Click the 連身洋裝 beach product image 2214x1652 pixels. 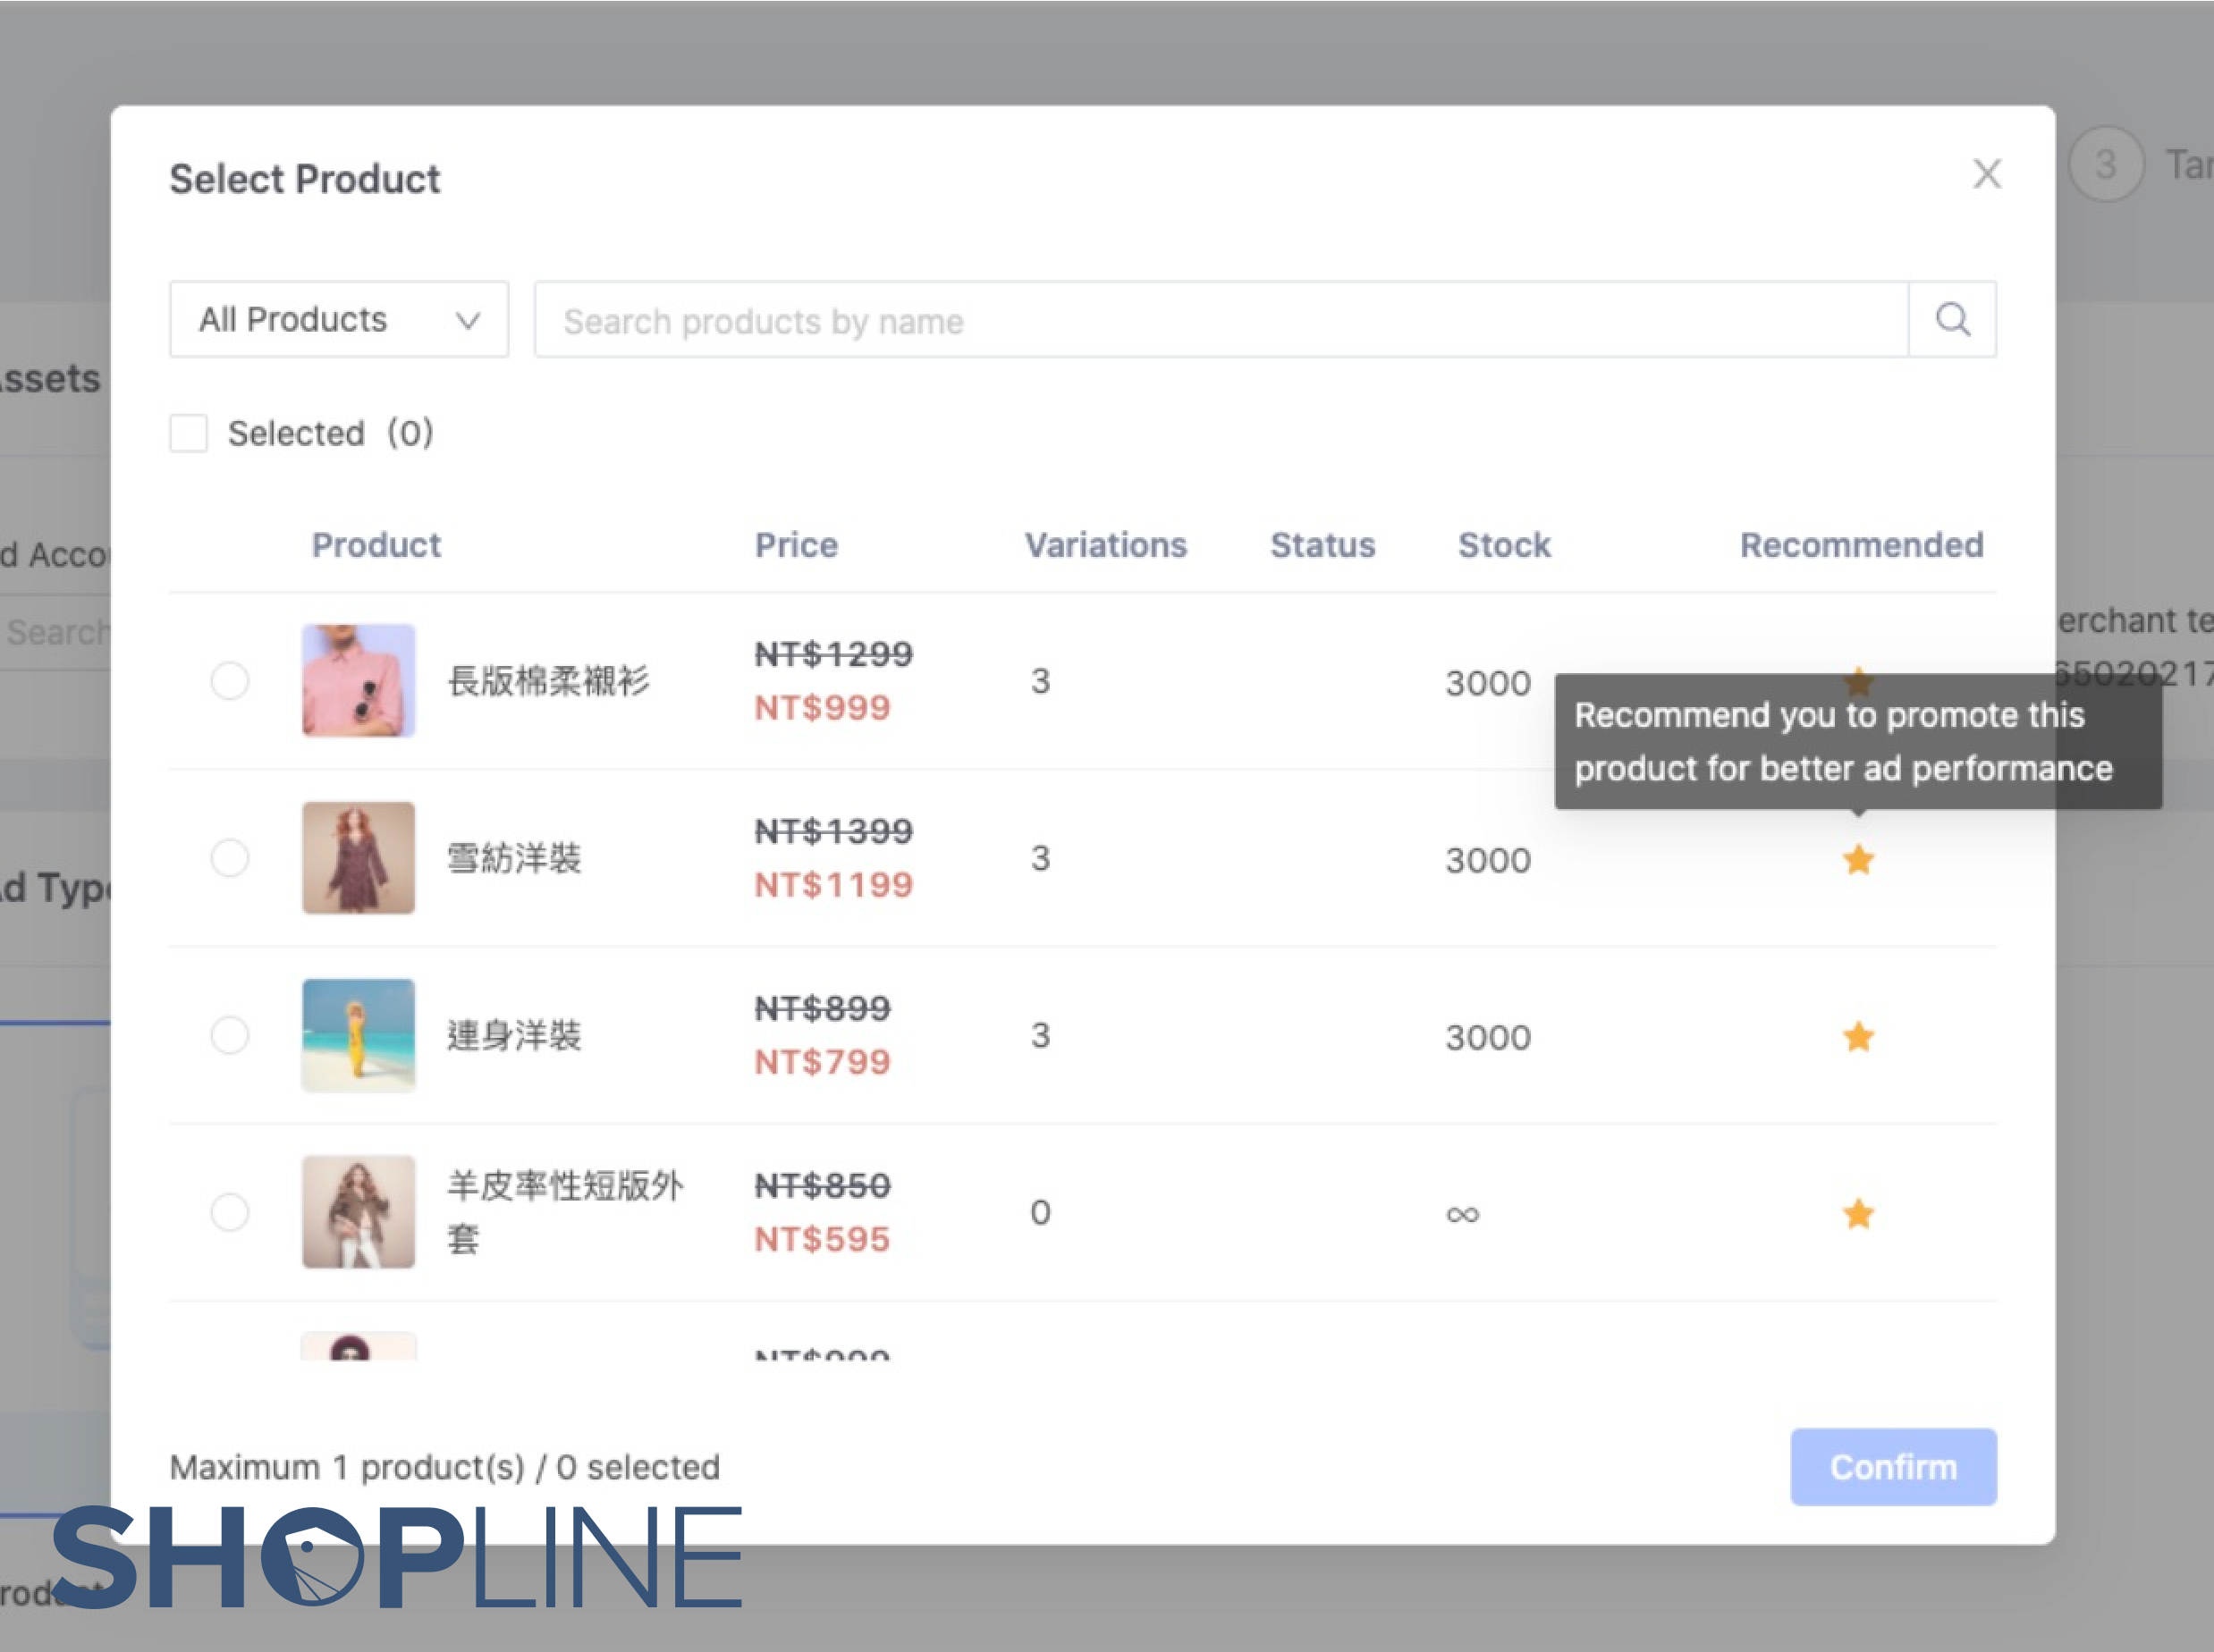(358, 1035)
